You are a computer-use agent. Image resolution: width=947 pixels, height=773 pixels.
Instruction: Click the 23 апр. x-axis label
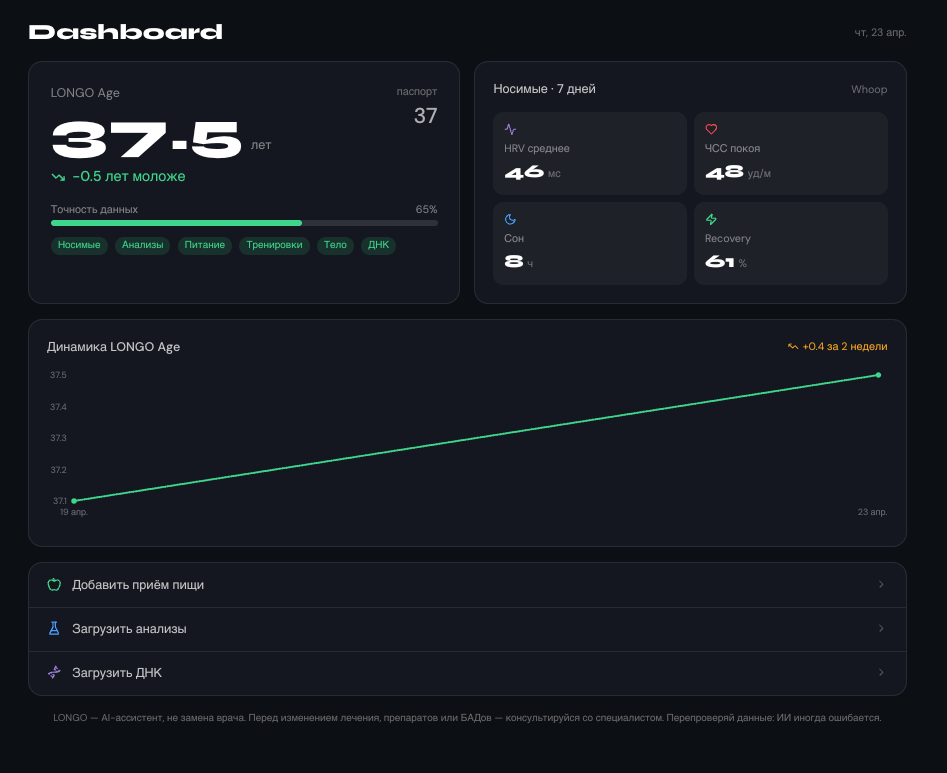coord(873,512)
